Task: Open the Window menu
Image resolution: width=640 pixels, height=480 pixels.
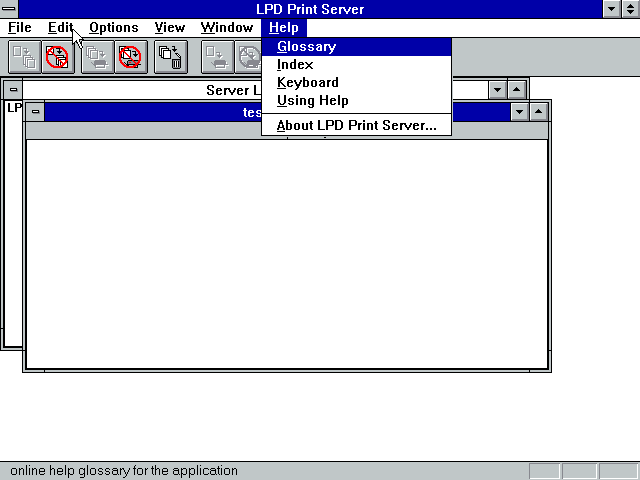Action: (x=227, y=28)
